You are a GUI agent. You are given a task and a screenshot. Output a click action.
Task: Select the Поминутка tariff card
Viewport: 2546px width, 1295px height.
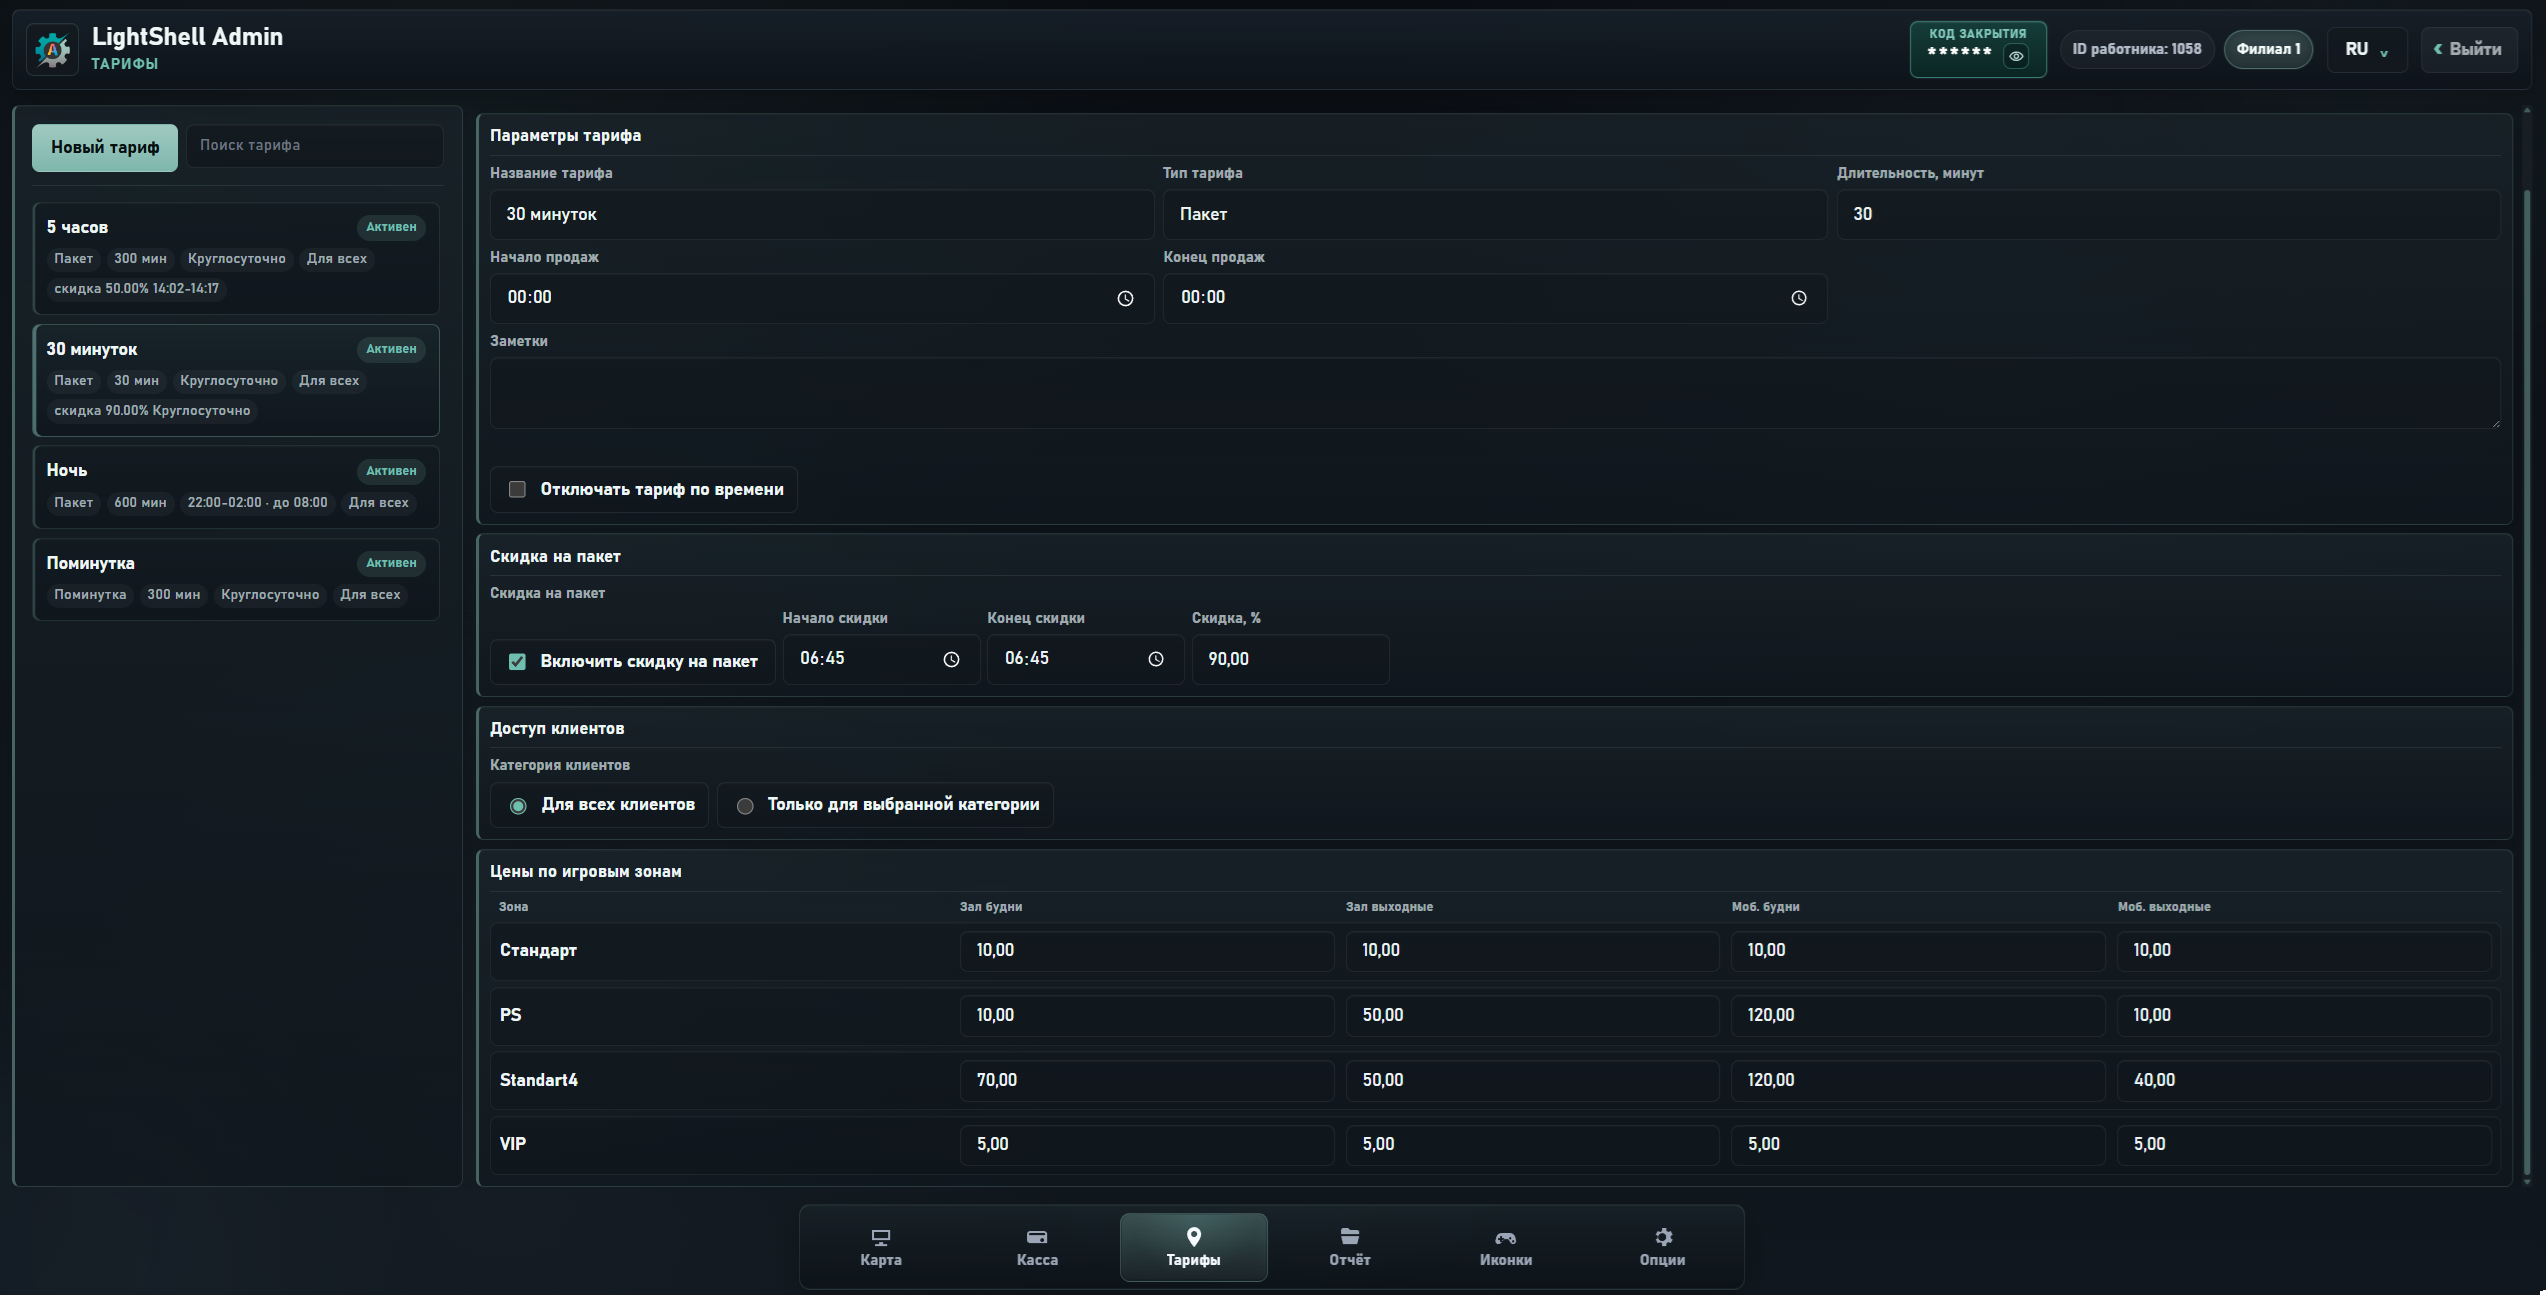pyautogui.click(x=236, y=579)
